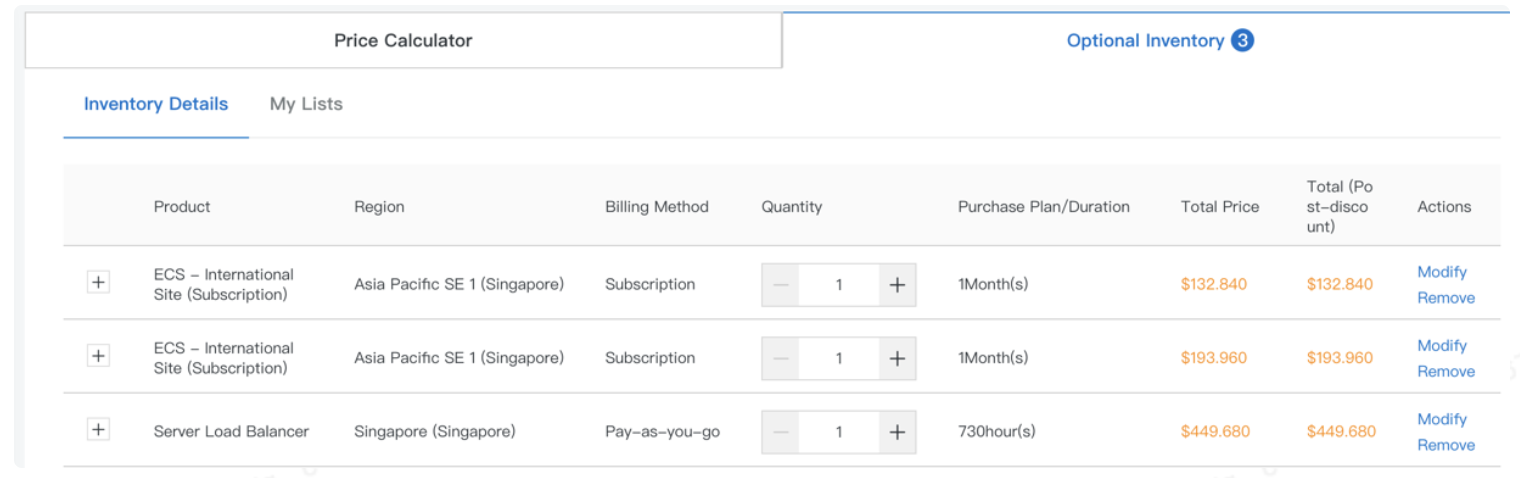
Task: Increase quantity for the $193.960 ECS item
Action: [x=897, y=358]
